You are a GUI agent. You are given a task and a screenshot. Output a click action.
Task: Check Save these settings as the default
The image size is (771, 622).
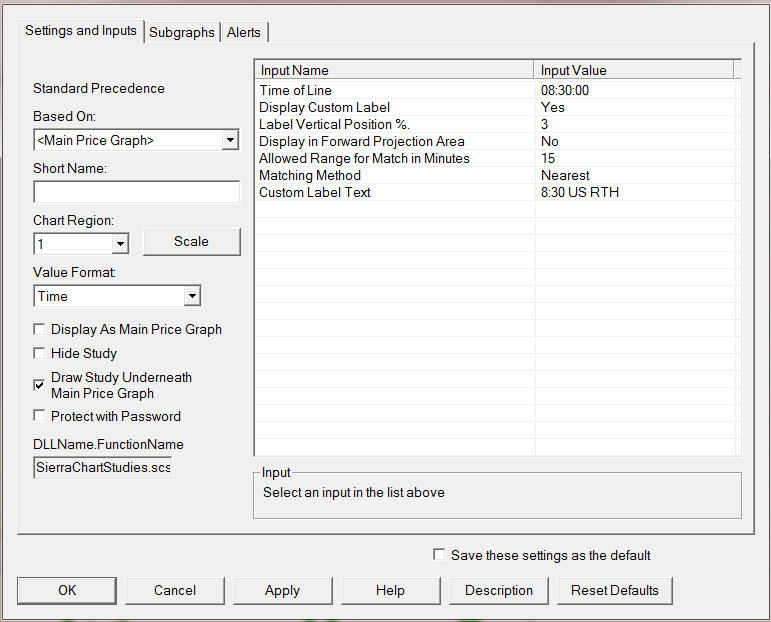click(439, 554)
